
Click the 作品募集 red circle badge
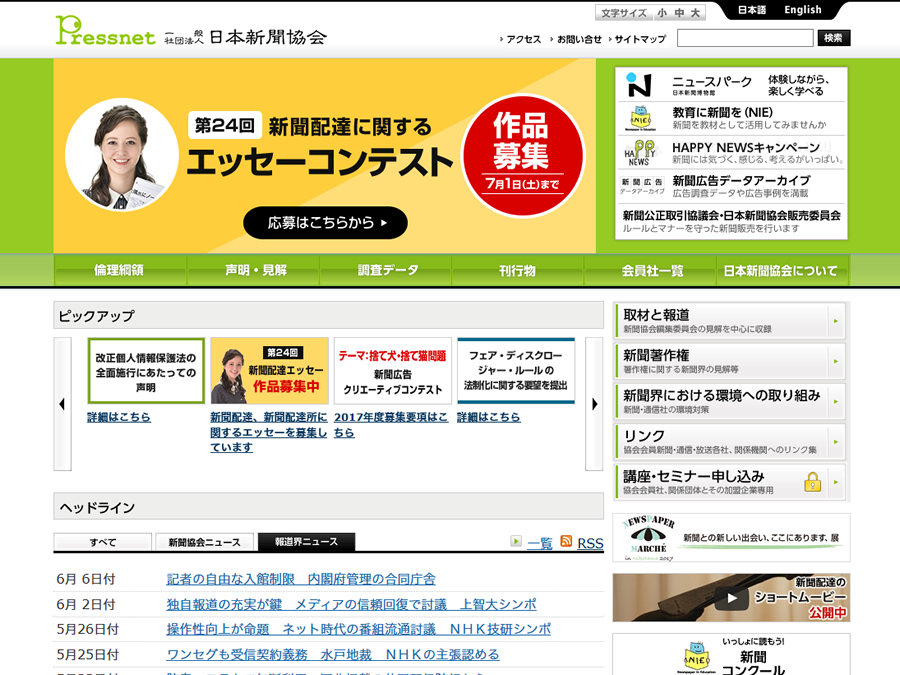pyautogui.click(x=522, y=156)
